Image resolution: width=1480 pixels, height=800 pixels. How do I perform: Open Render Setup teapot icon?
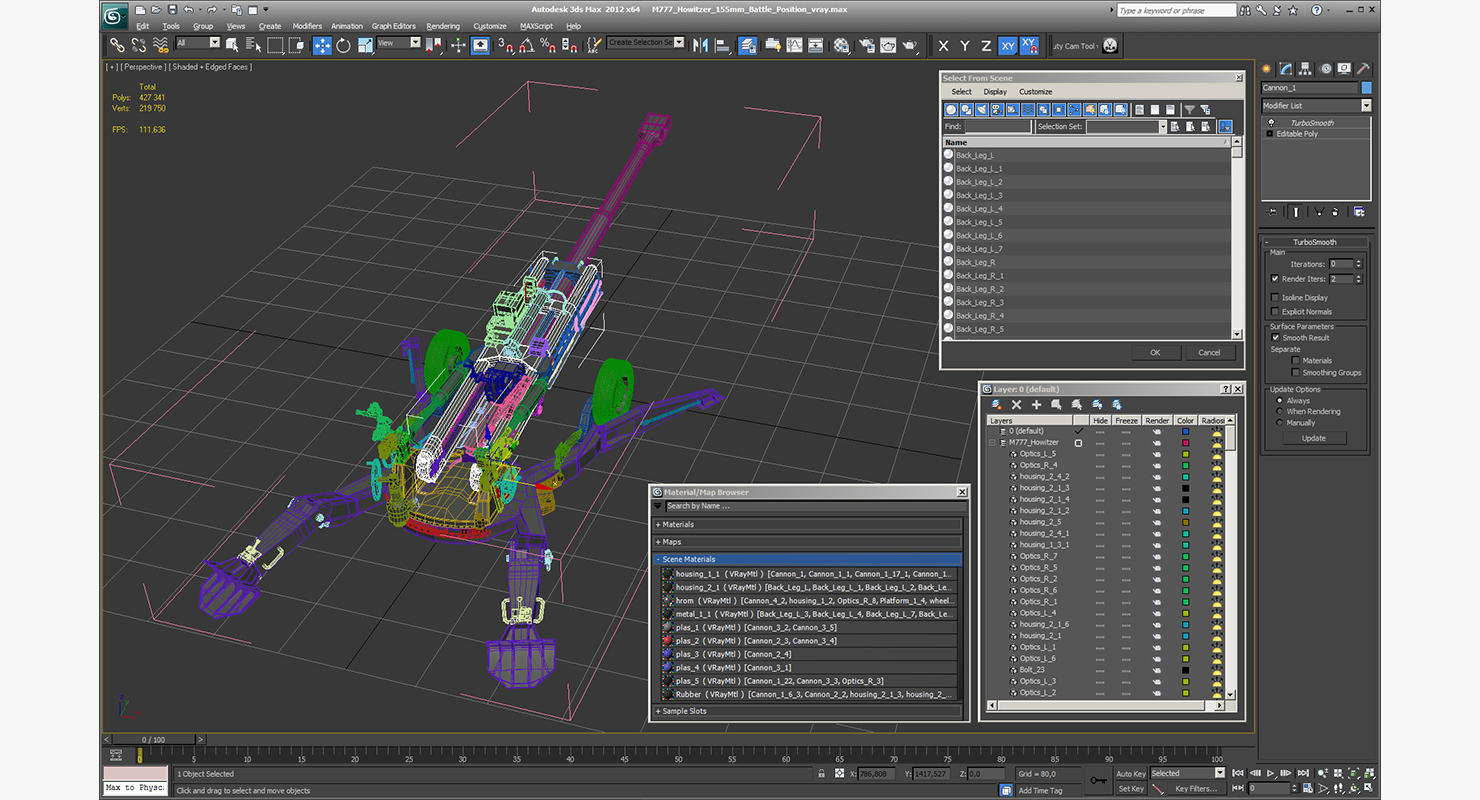pyautogui.click(x=865, y=45)
